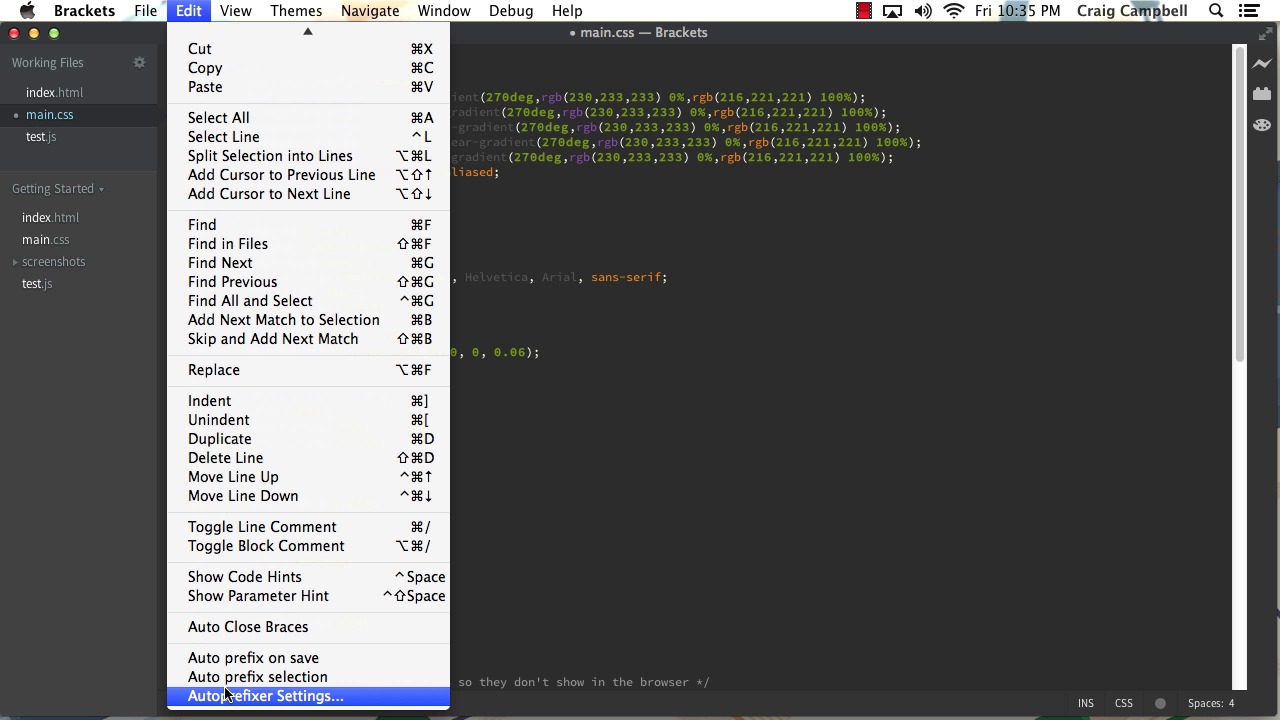Viewport: 1280px width, 720px height.
Task: Open Notification Center list icon
Action: [x=1248, y=11]
